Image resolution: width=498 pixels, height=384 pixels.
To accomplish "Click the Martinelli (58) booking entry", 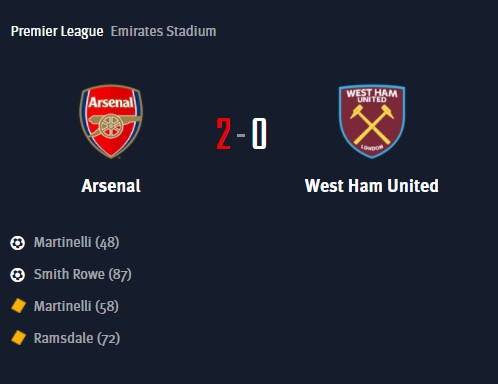I will pos(76,306).
